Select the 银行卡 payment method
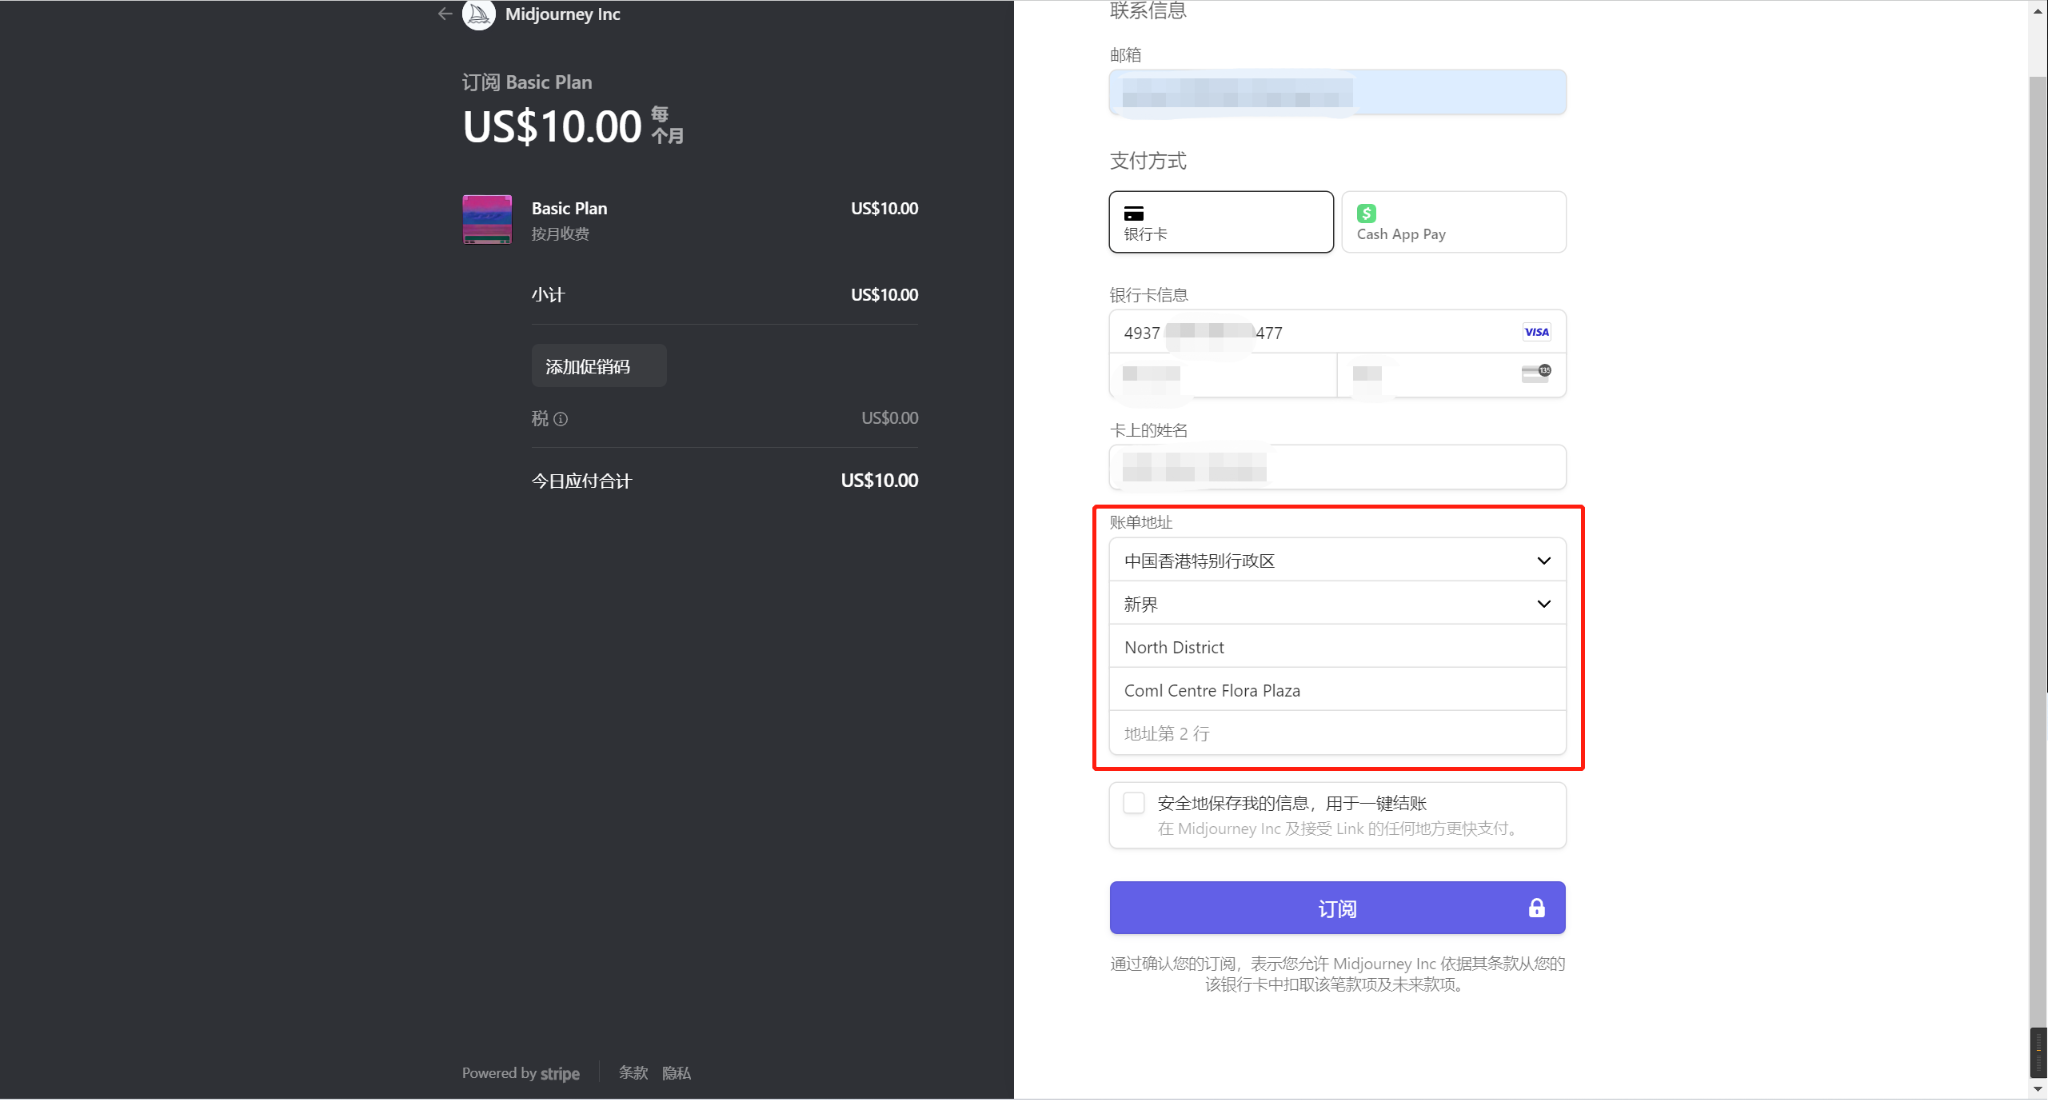 pyautogui.click(x=1221, y=222)
